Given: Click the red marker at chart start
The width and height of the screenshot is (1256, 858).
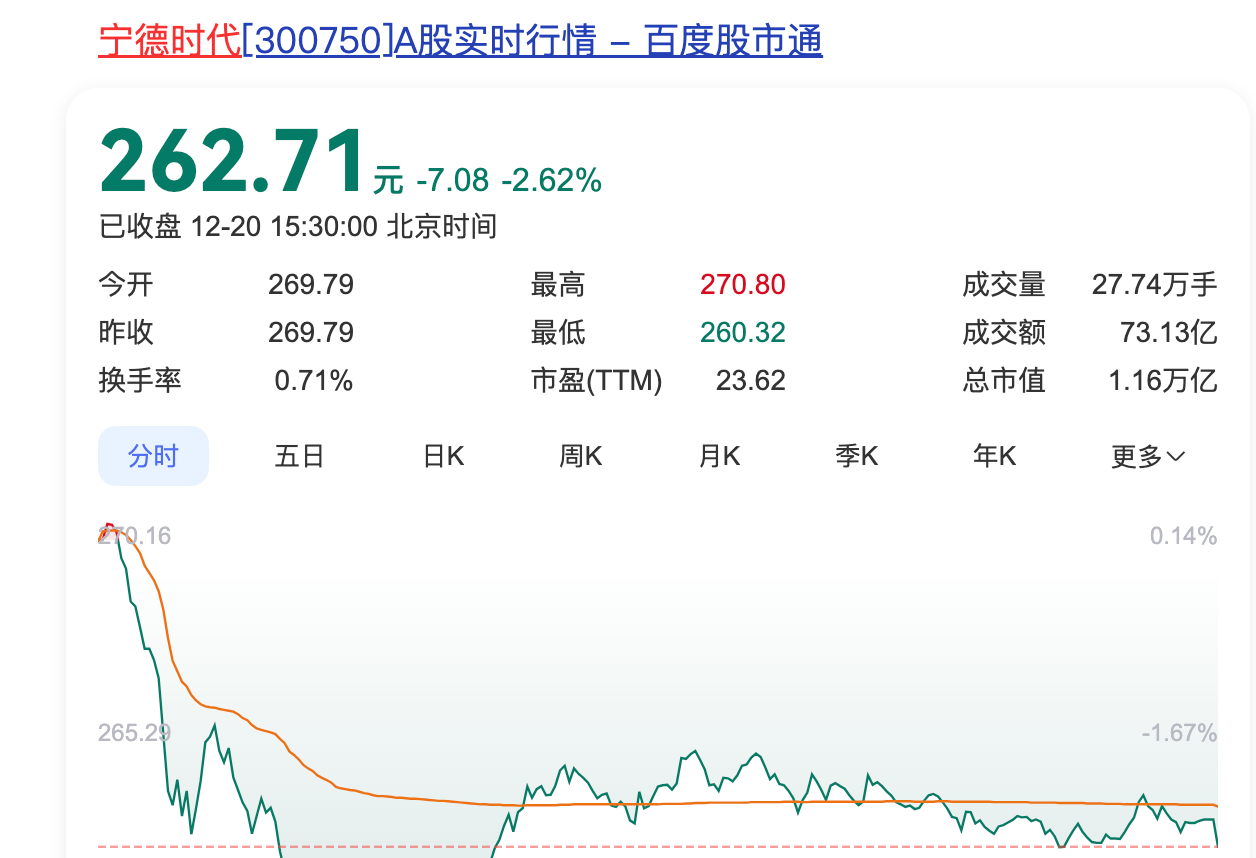Looking at the screenshot, I should 107,529.
